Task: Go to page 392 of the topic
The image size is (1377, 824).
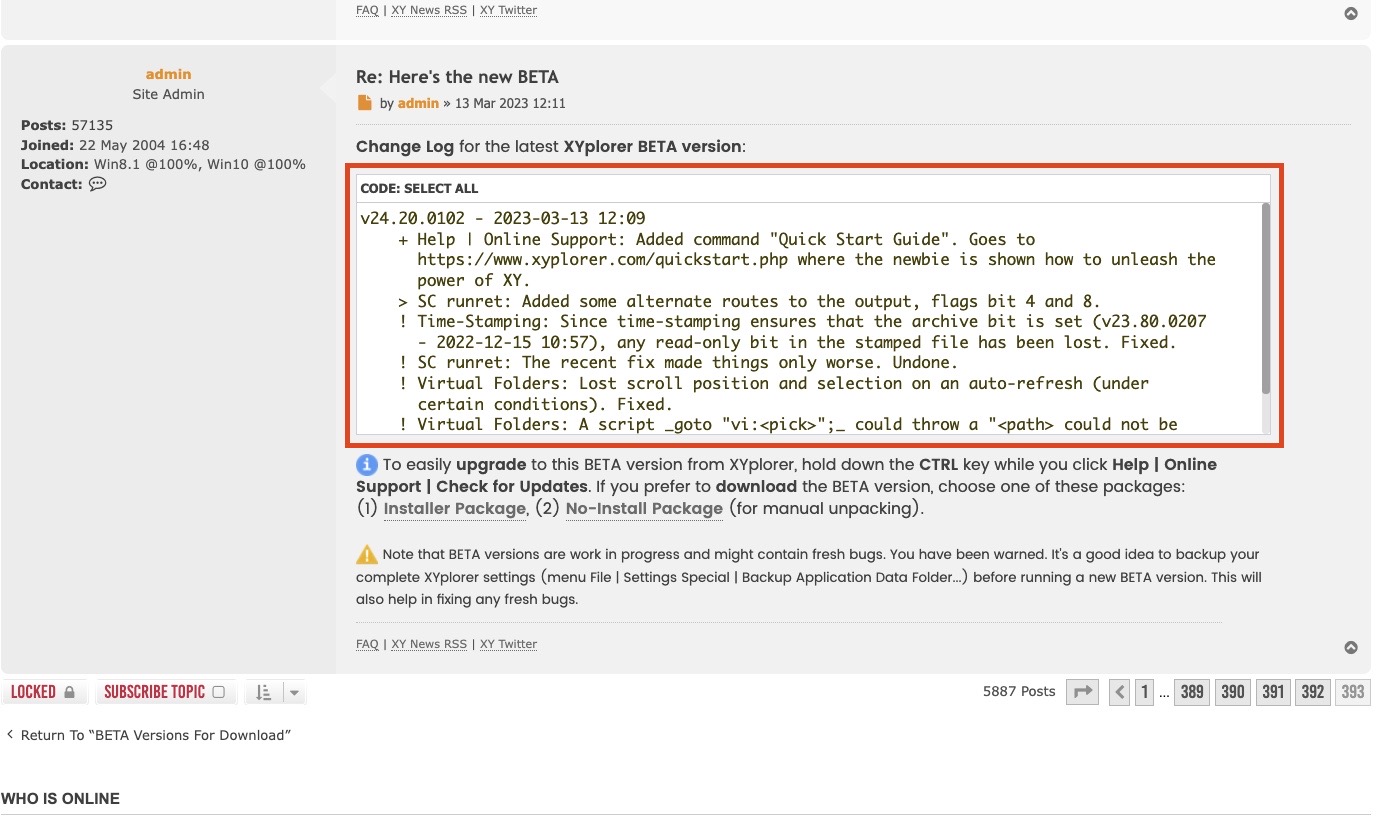Action: [x=1312, y=692]
